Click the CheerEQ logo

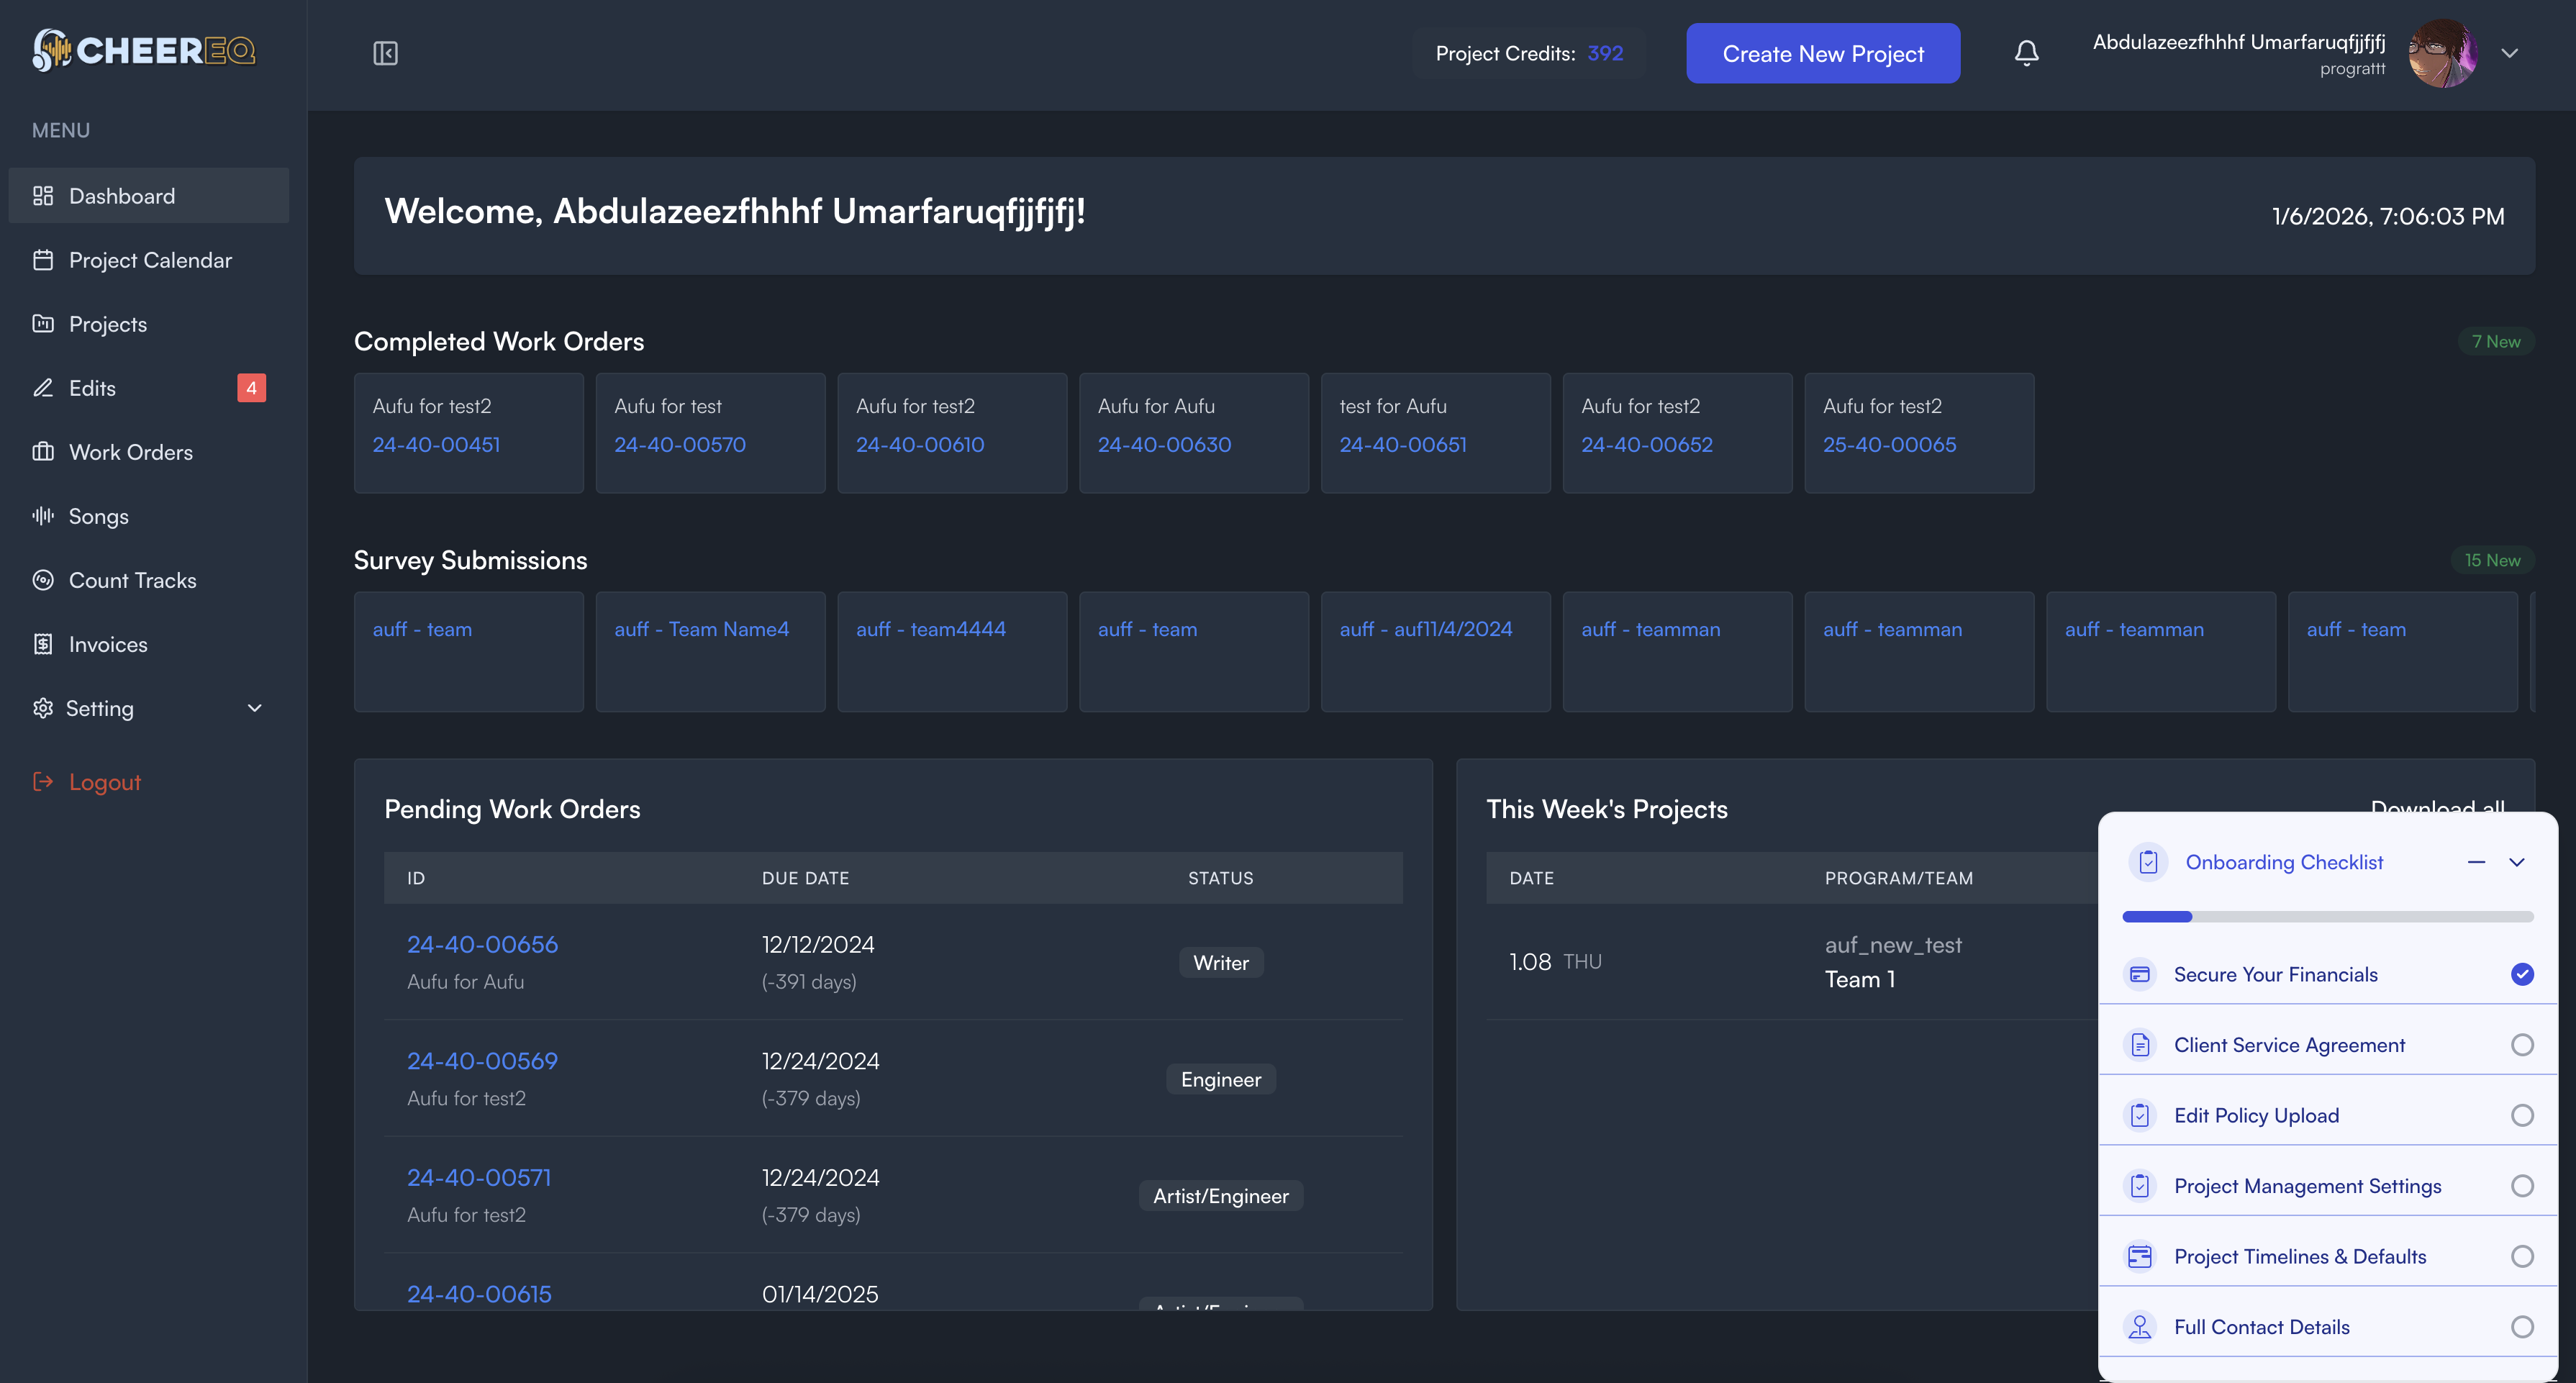coord(143,50)
